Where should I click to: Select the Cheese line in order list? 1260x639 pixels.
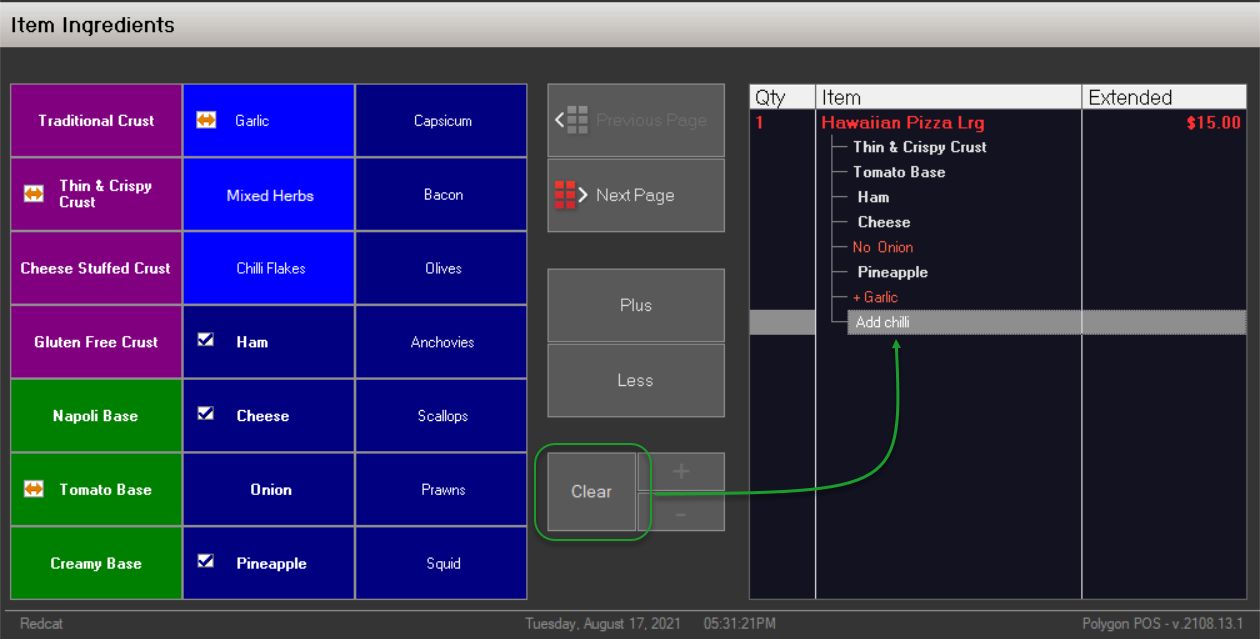point(884,222)
